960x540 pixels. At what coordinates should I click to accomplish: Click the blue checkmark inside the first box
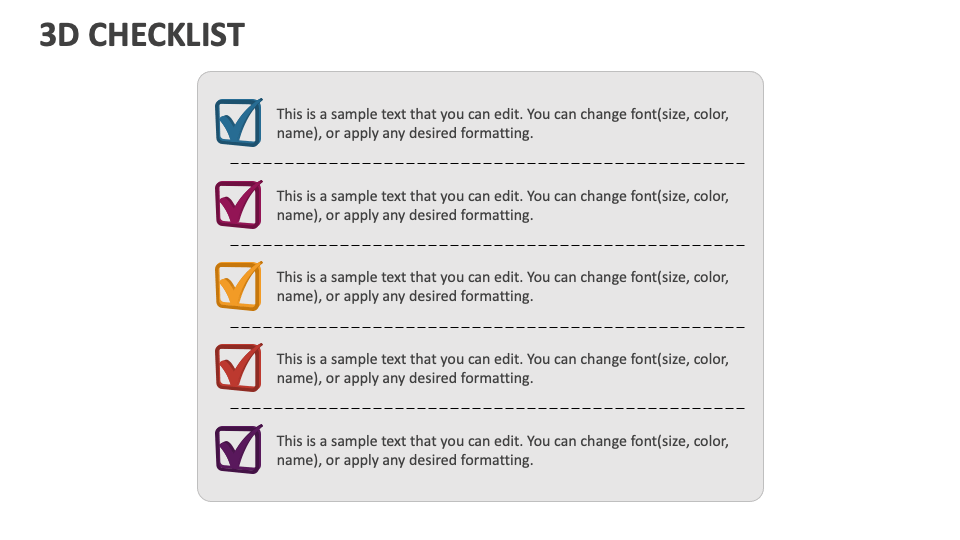tap(239, 121)
